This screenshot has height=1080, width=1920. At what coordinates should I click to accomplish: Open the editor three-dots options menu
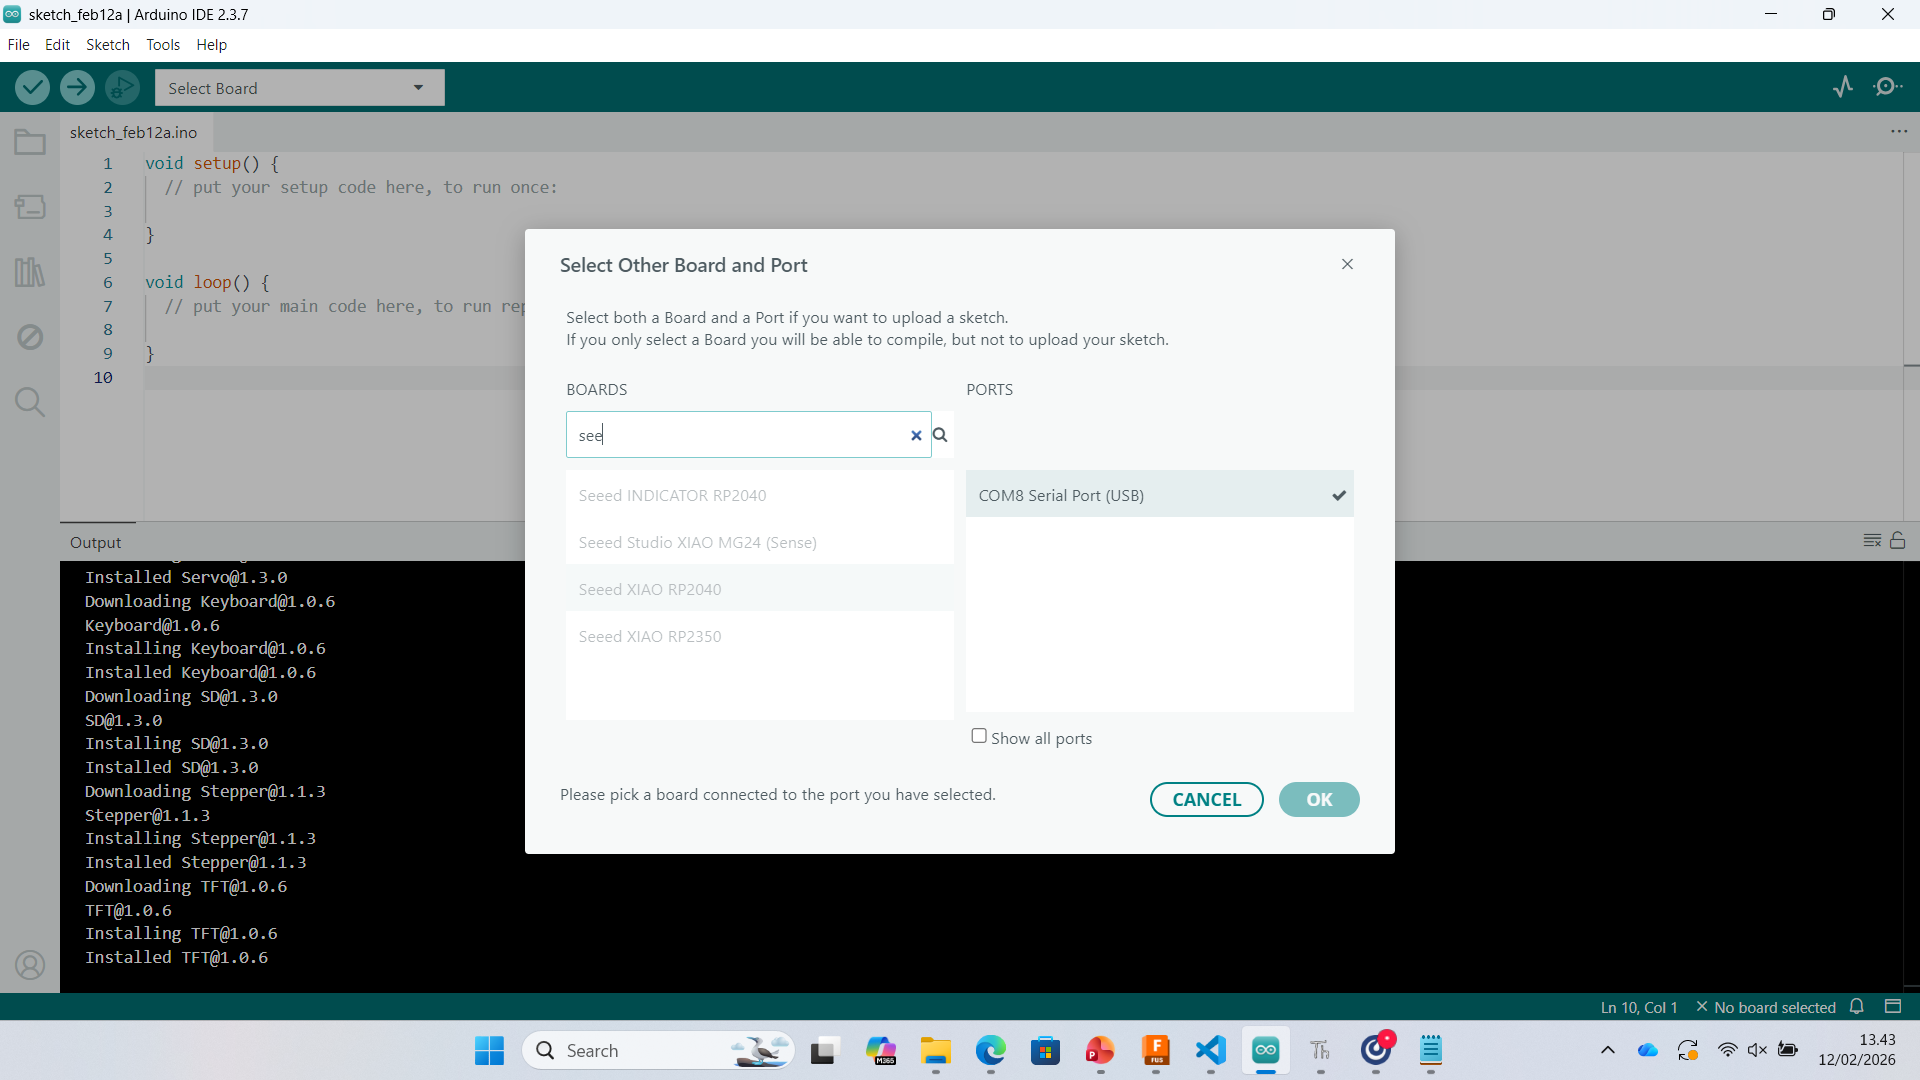tap(1899, 132)
